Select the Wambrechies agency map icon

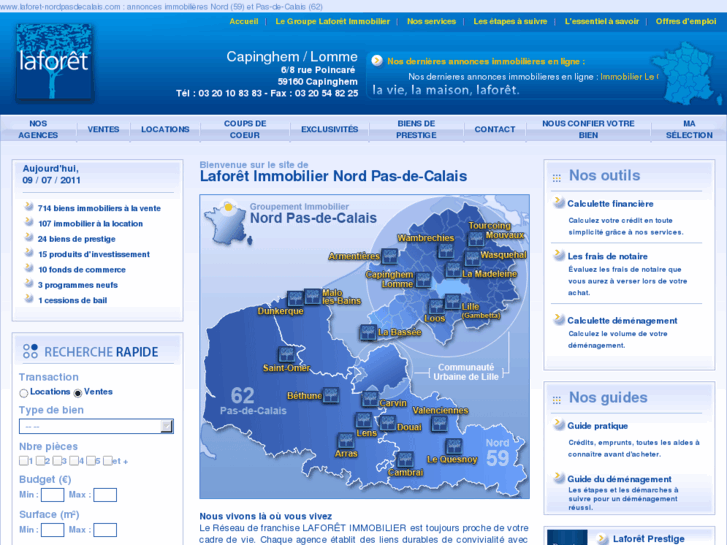[446, 250]
